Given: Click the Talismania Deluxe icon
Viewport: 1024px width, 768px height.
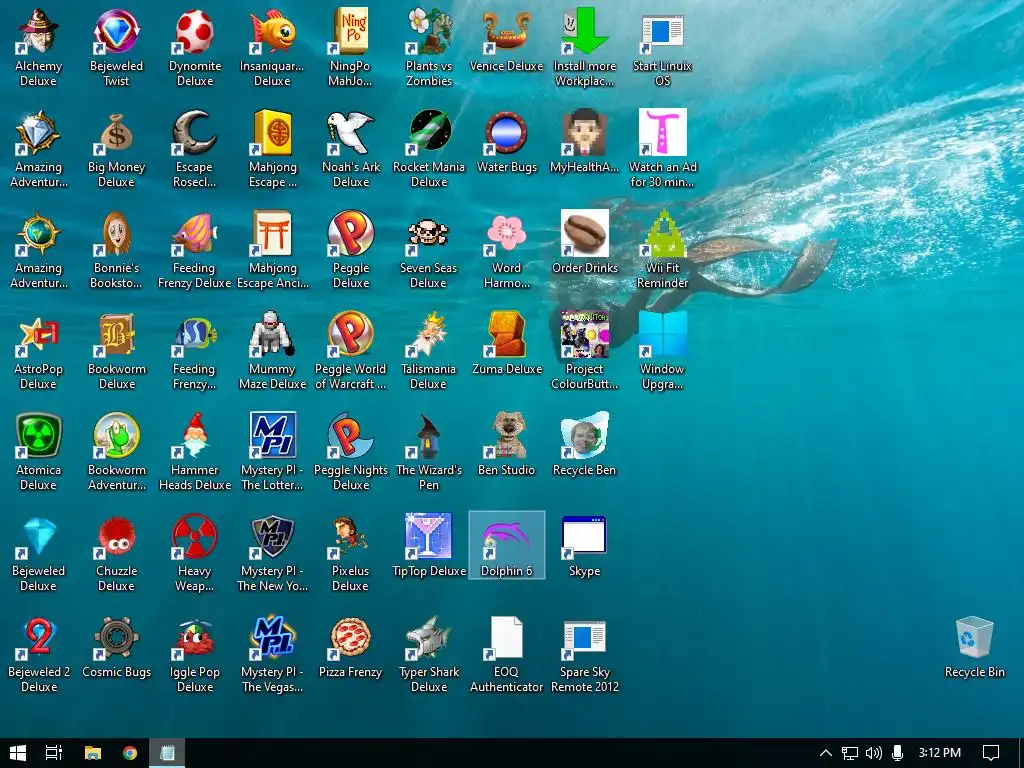Looking at the screenshot, I should (x=428, y=334).
